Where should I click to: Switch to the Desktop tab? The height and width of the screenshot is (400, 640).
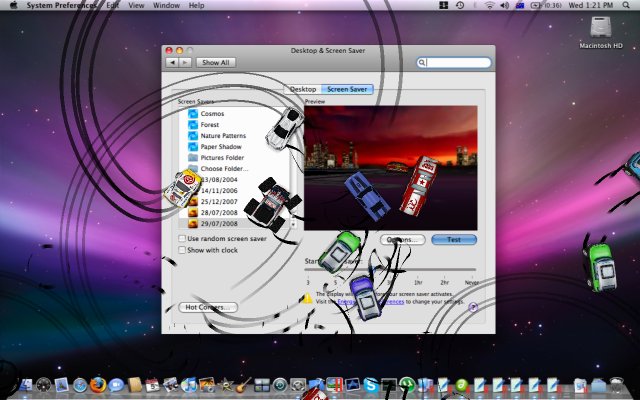303,89
